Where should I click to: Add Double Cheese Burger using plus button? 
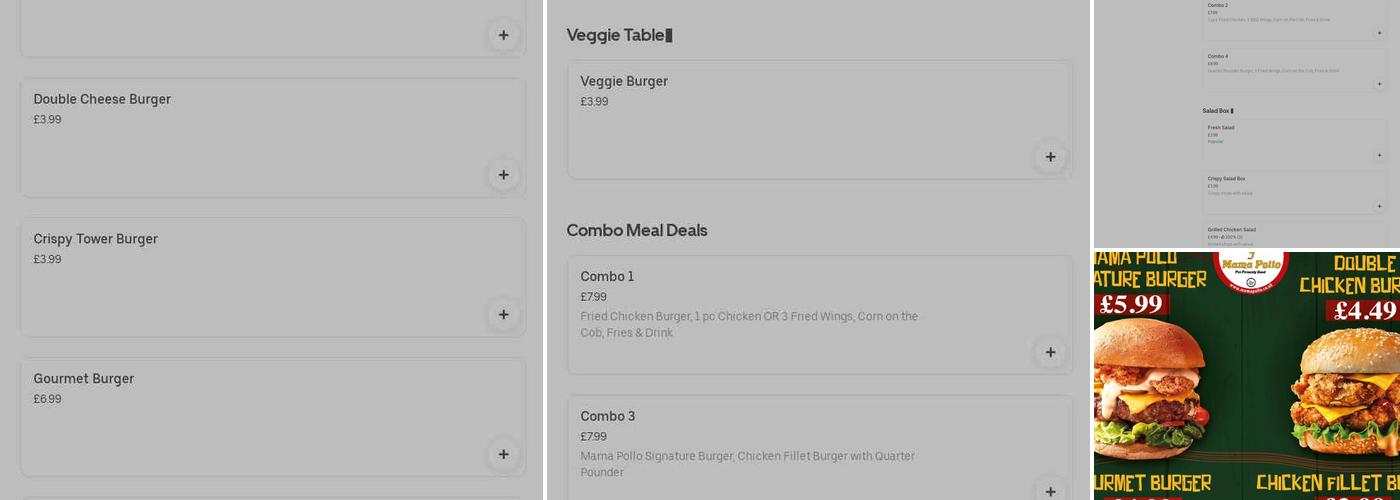[x=503, y=175]
